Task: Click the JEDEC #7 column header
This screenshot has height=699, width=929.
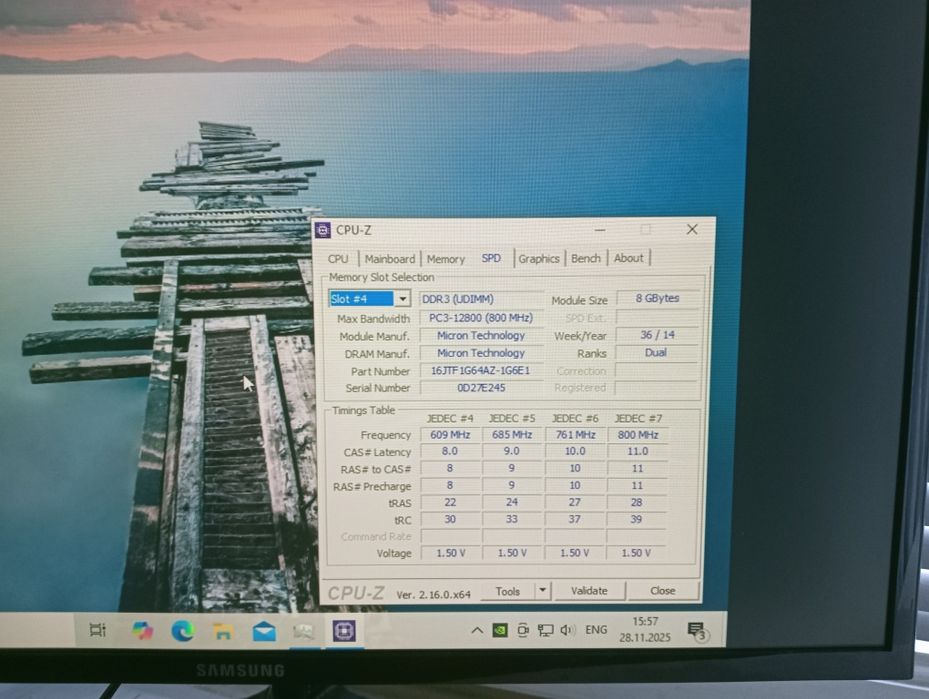Action: 638,418
